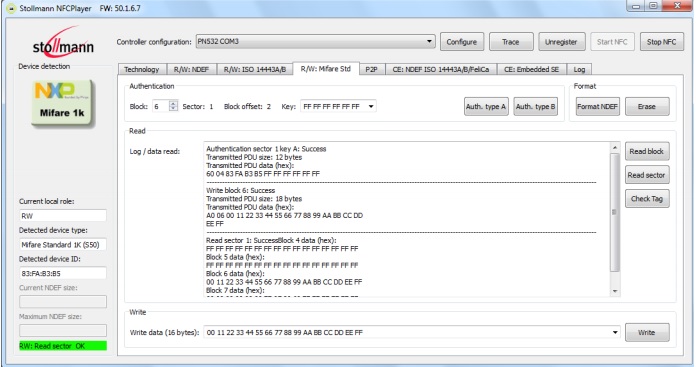696x367 pixels.
Task: Click the Trace button
Action: point(511,42)
